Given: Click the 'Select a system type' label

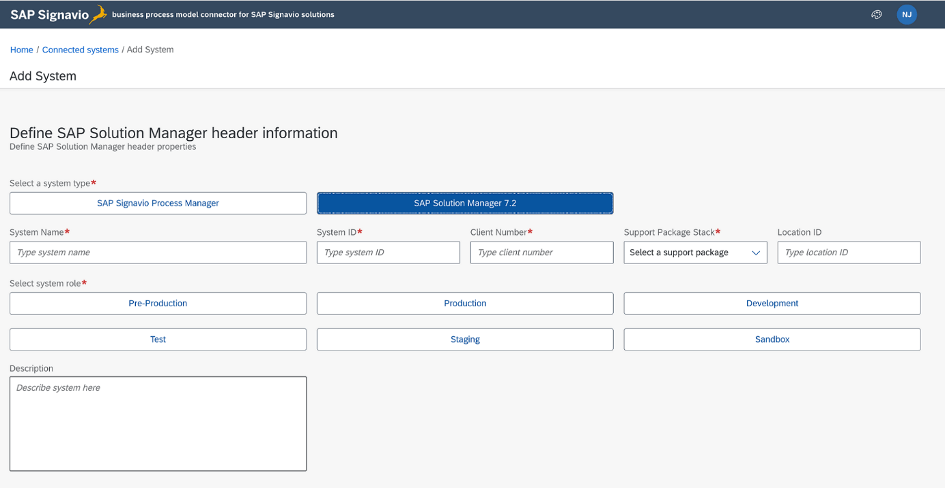Looking at the screenshot, I should [x=50, y=183].
